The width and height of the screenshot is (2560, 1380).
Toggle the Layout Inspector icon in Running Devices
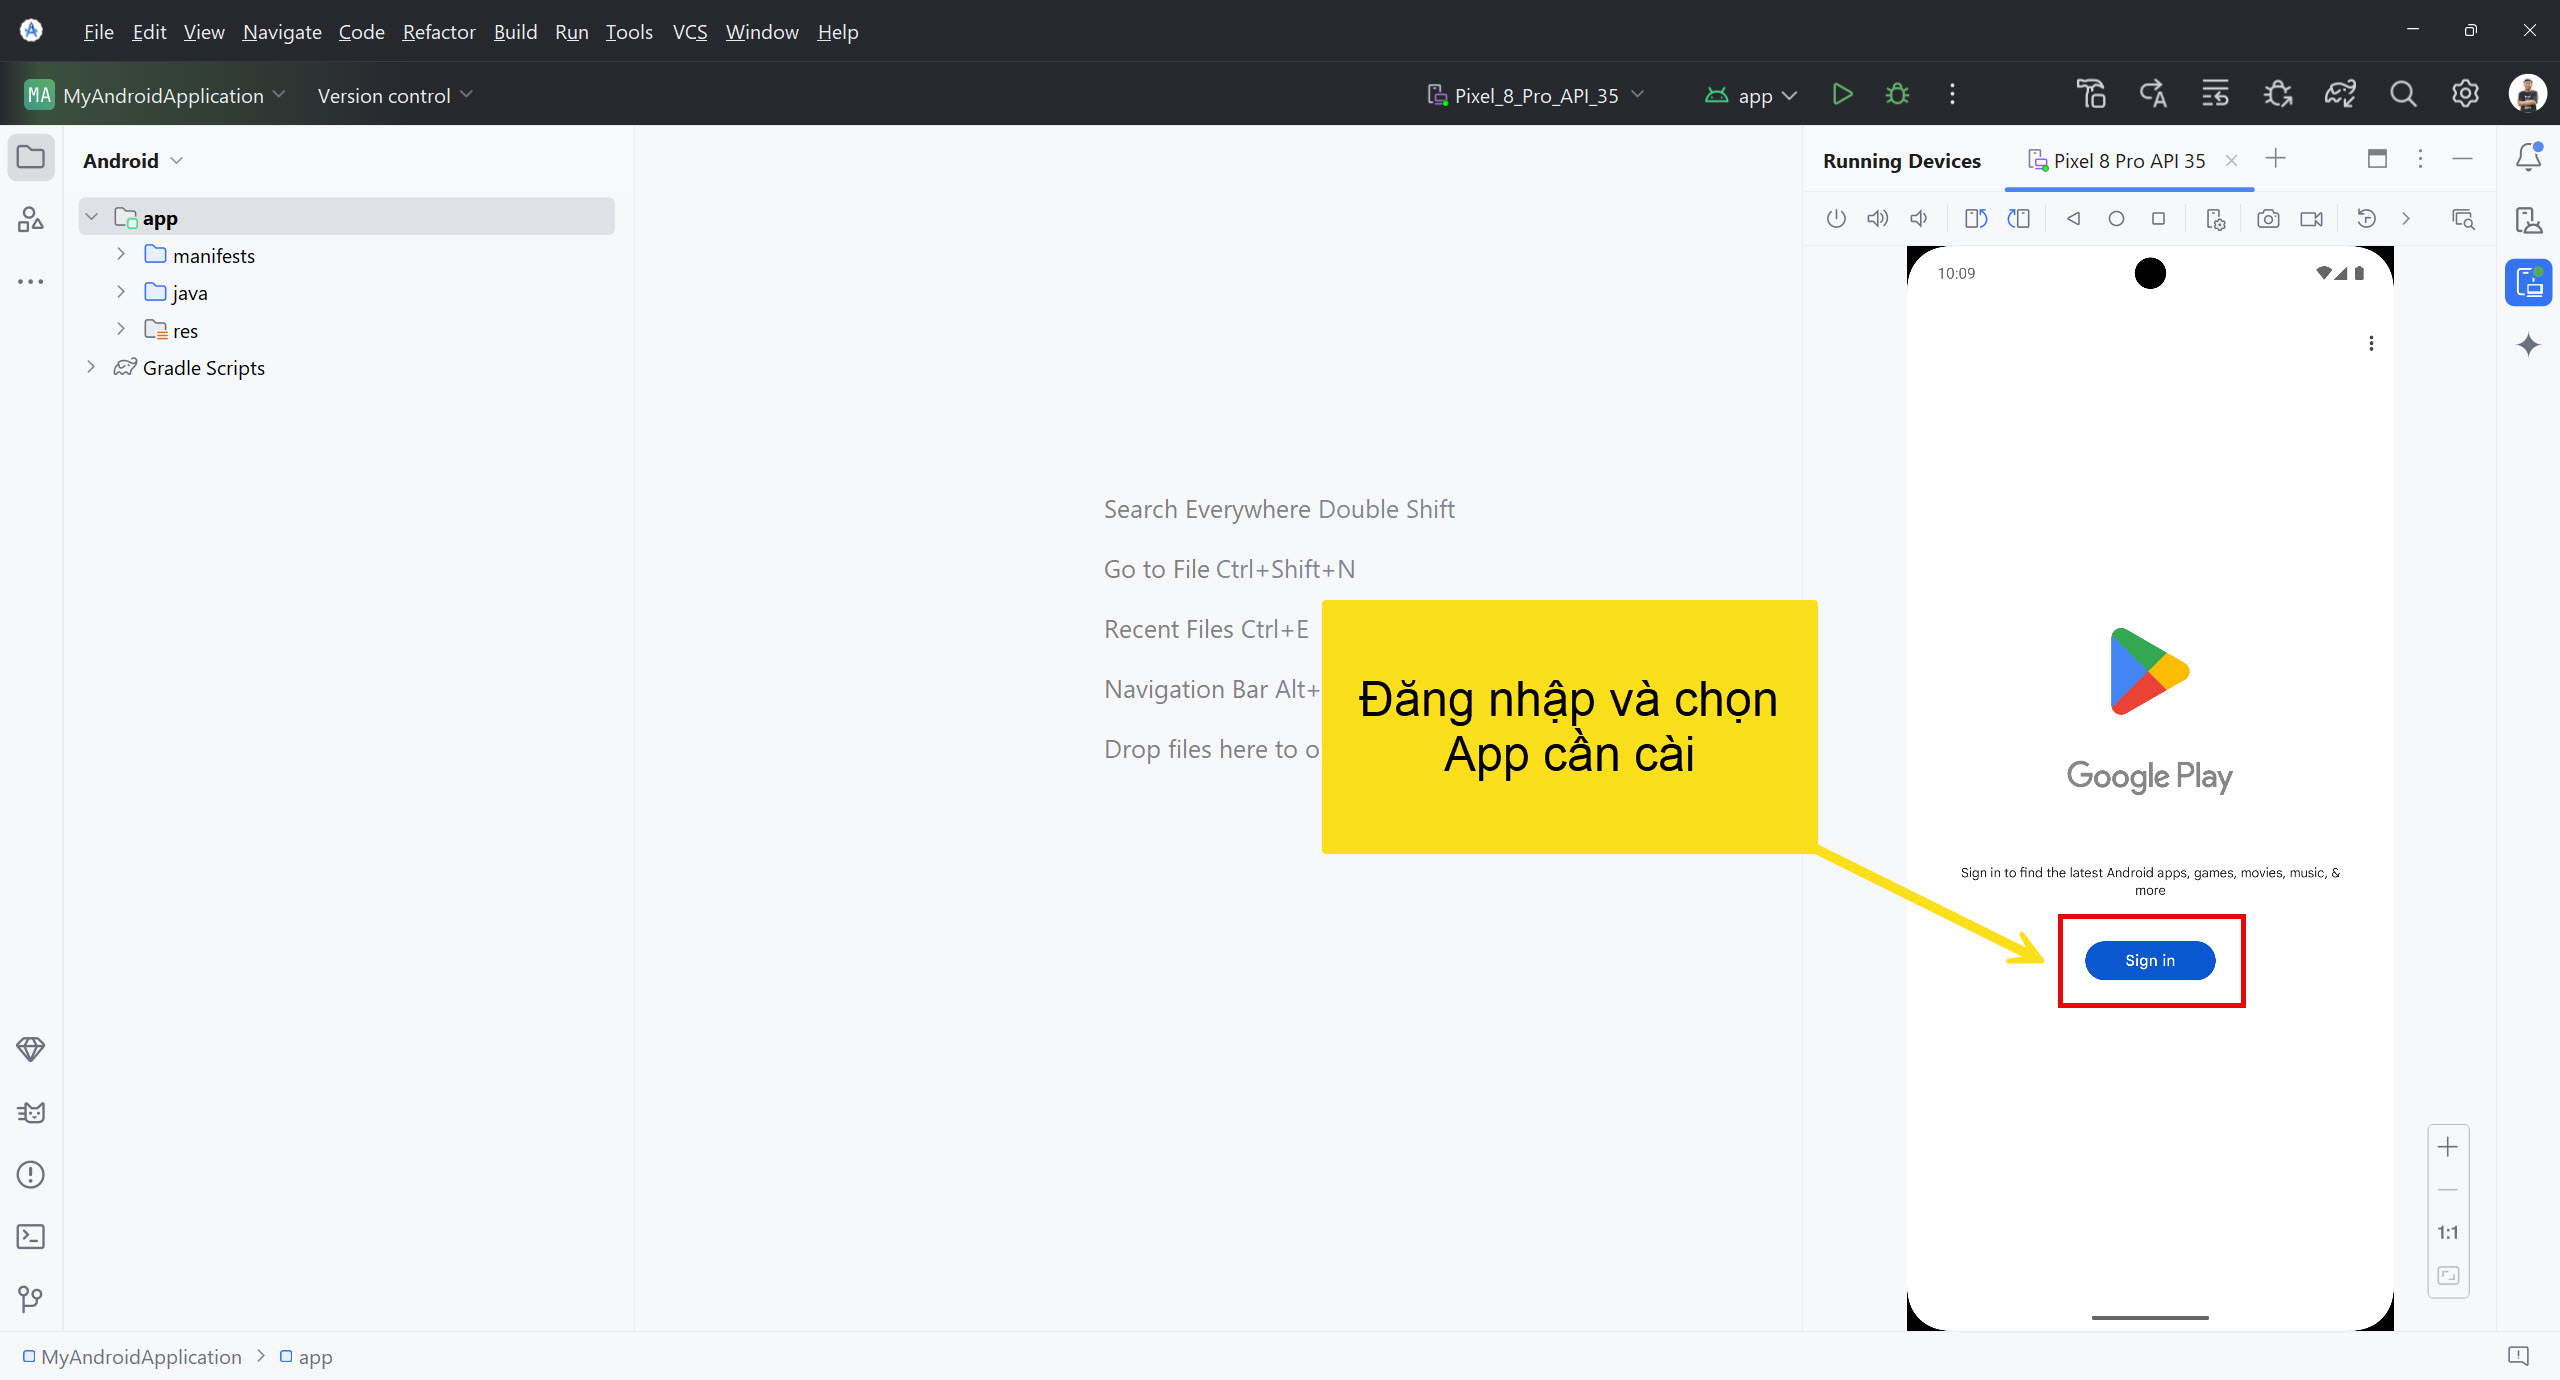click(x=2463, y=219)
